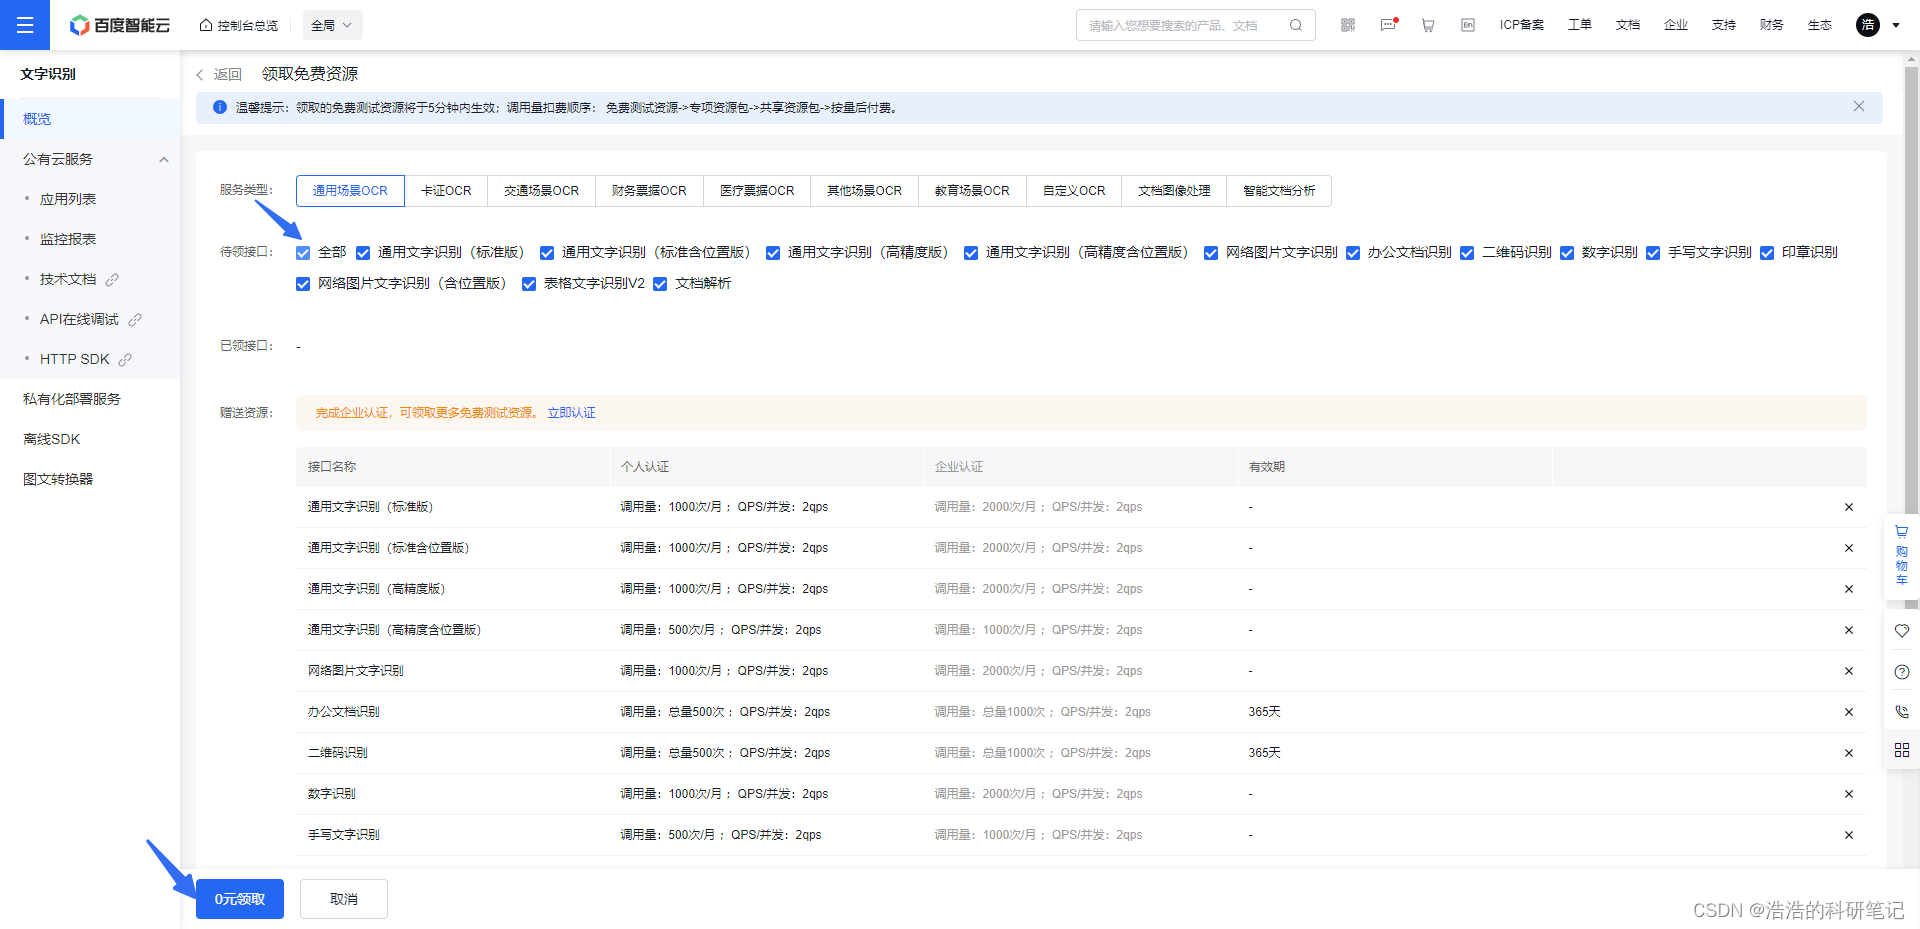Remove the 通用文字识别（标准版） row
The height and width of the screenshot is (929, 1920).
pyautogui.click(x=1849, y=507)
